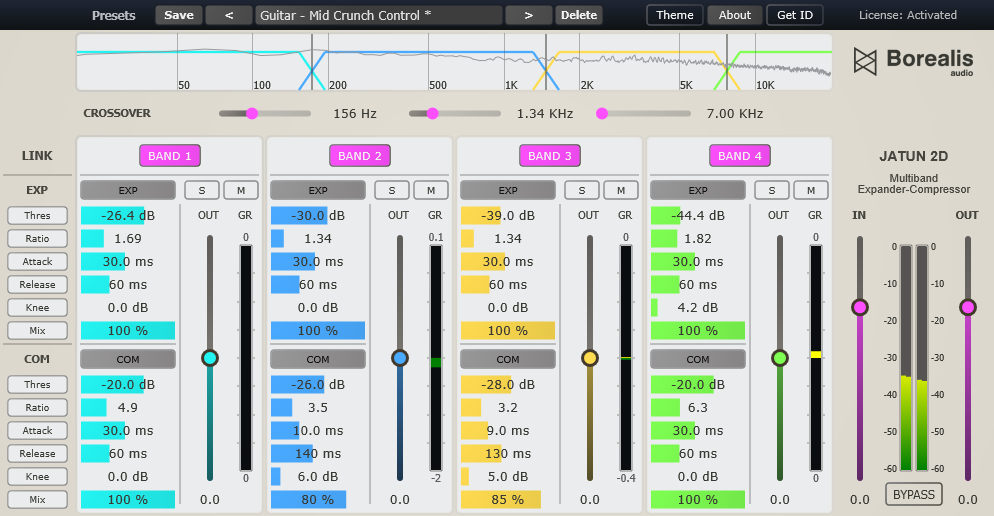The height and width of the screenshot is (516, 994).
Task: Click Band 4 green output fader knob
Action: click(780, 358)
